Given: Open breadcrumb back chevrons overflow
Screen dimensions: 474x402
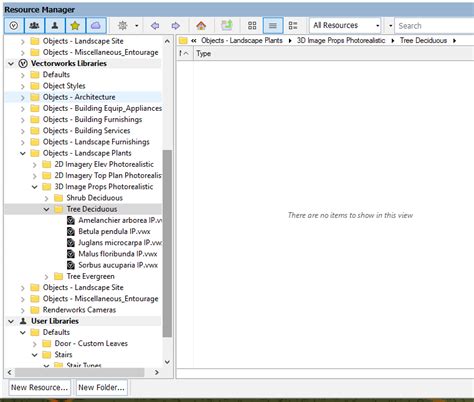Looking at the screenshot, I should click(x=193, y=41).
